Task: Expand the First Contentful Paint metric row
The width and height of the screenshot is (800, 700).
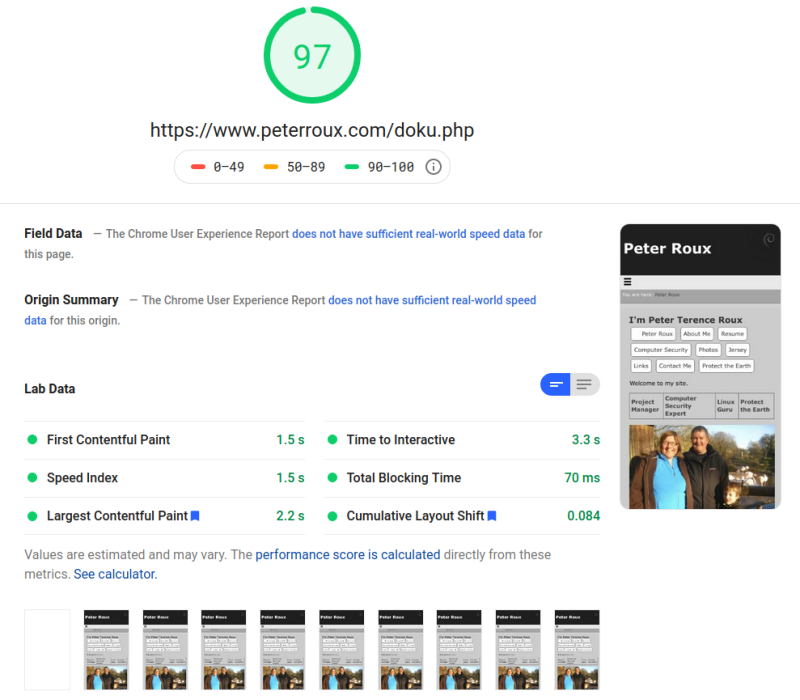Action: point(164,440)
